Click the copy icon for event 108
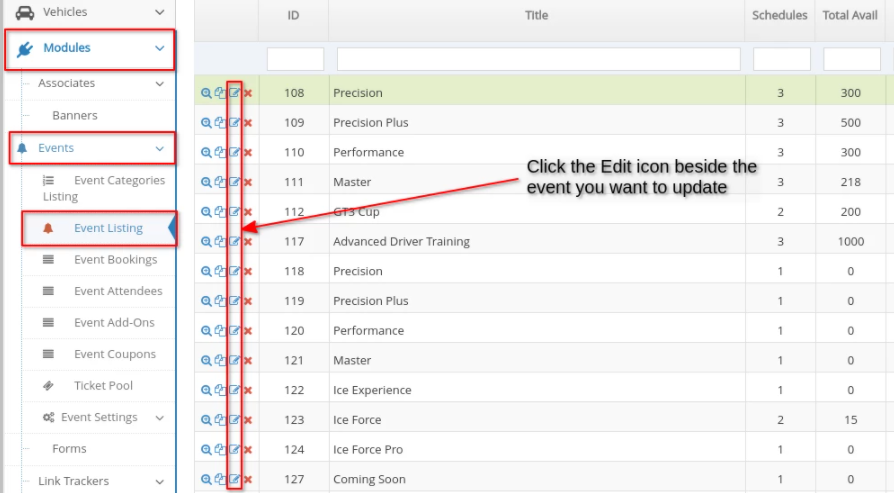 pos(220,93)
